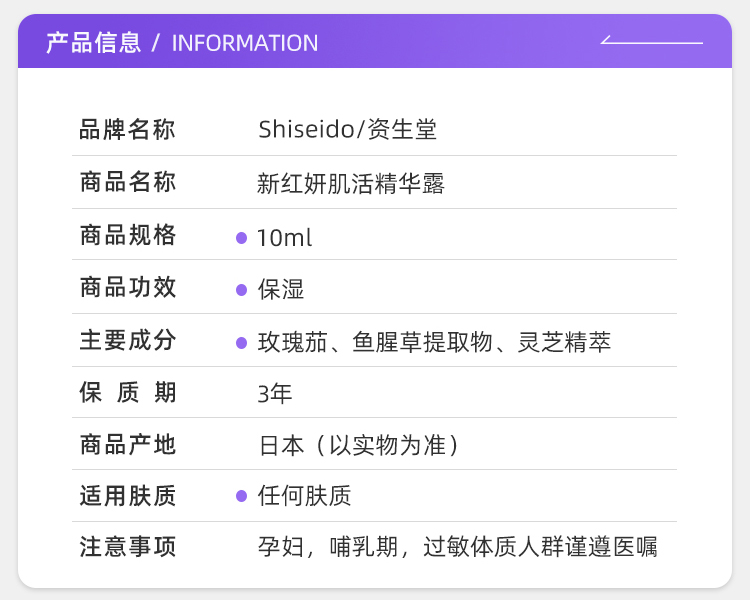Click the Shiseido/资生堂 brand value
The height and width of the screenshot is (600, 750).
coord(347,130)
